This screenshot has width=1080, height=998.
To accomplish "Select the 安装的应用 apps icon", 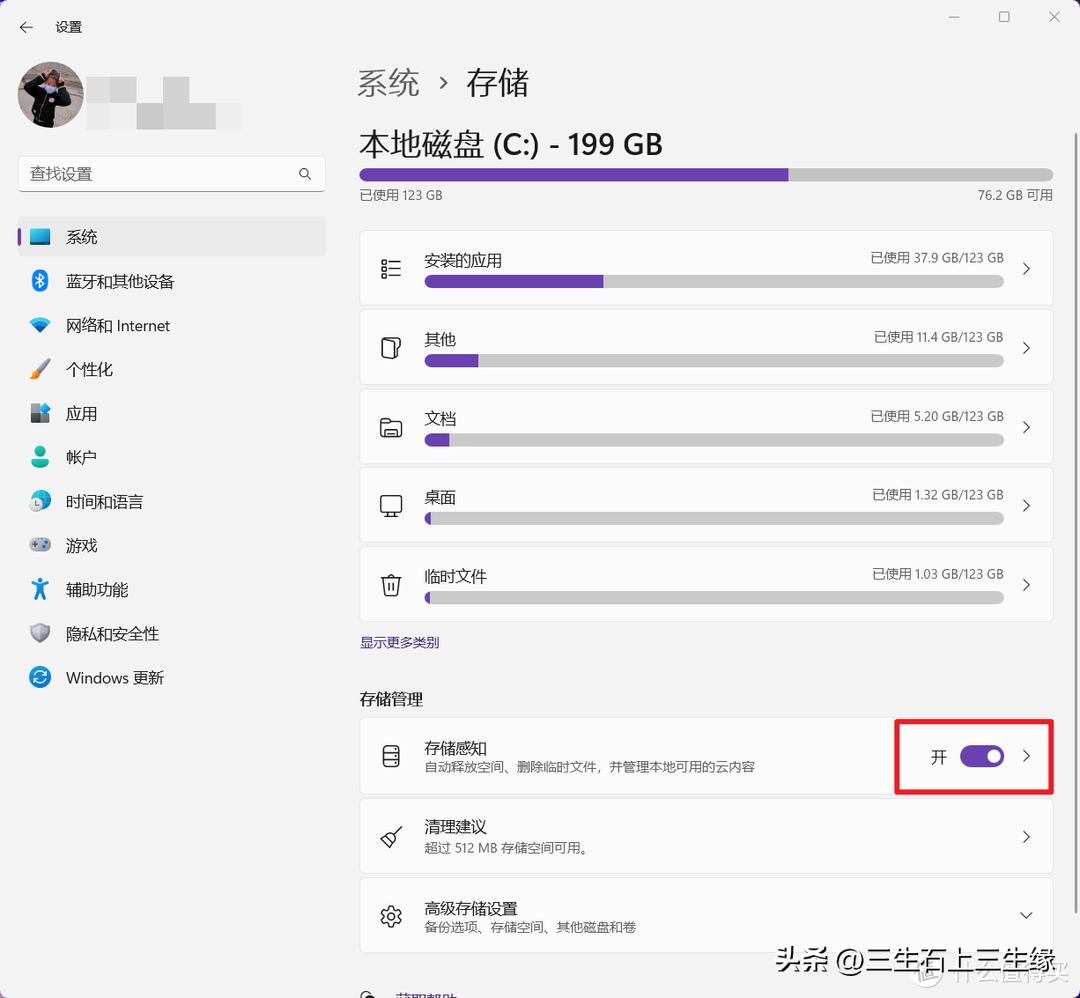I will (x=391, y=267).
